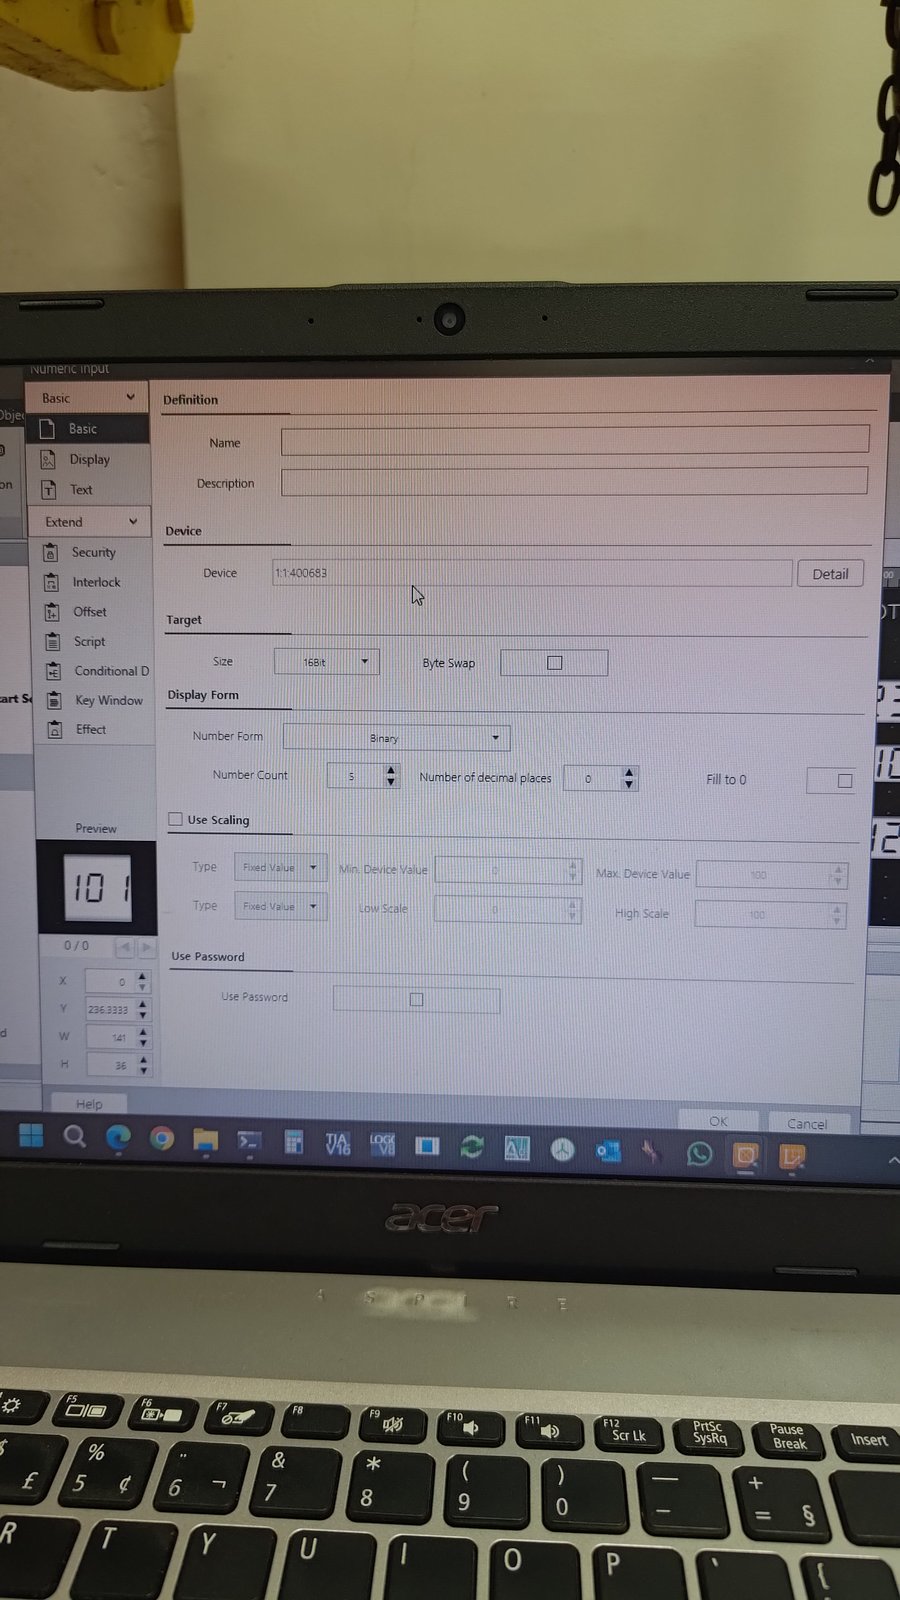This screenshot has width=900, height=1600.
Task: Show next preview state arrow
Action: [147, 946]
